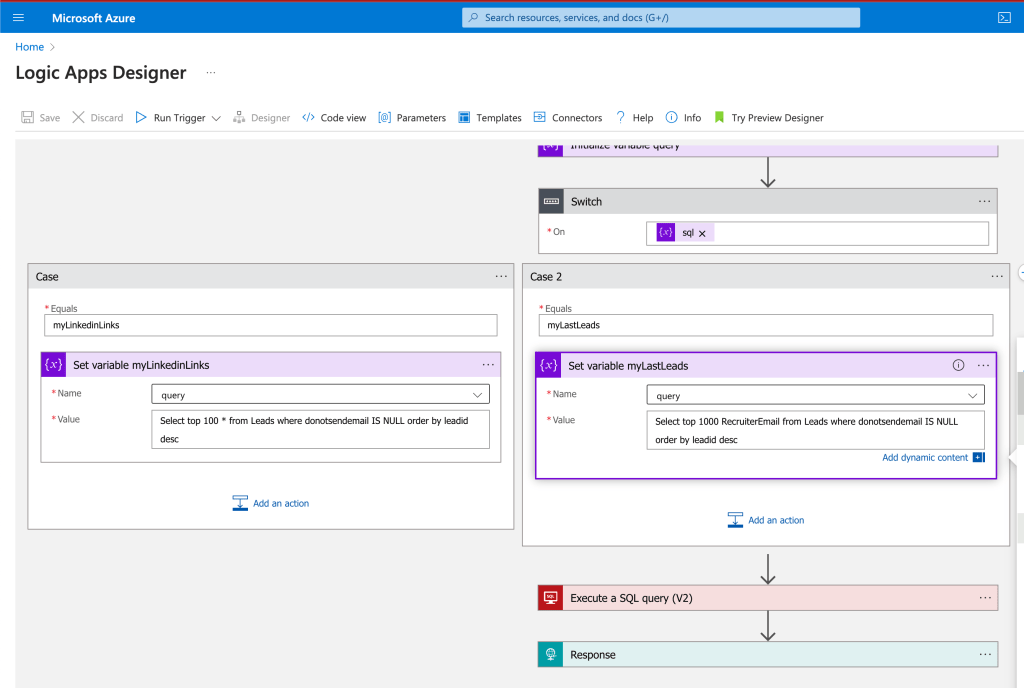Expand the Response action
1024x688 pixels.
(768, 655)
